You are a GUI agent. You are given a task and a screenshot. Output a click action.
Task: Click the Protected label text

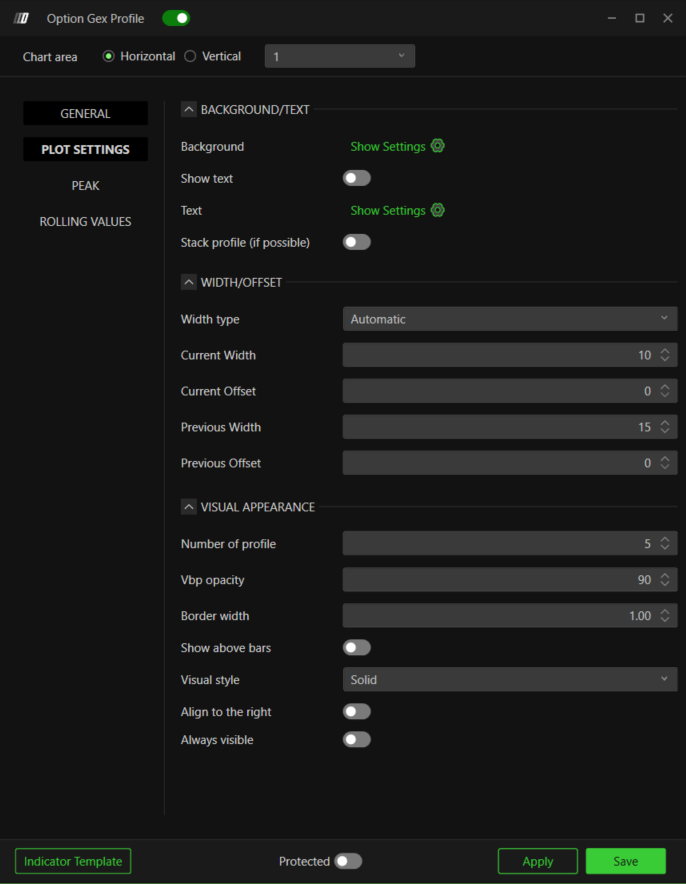pyautogui.click(x=304, y=861)
